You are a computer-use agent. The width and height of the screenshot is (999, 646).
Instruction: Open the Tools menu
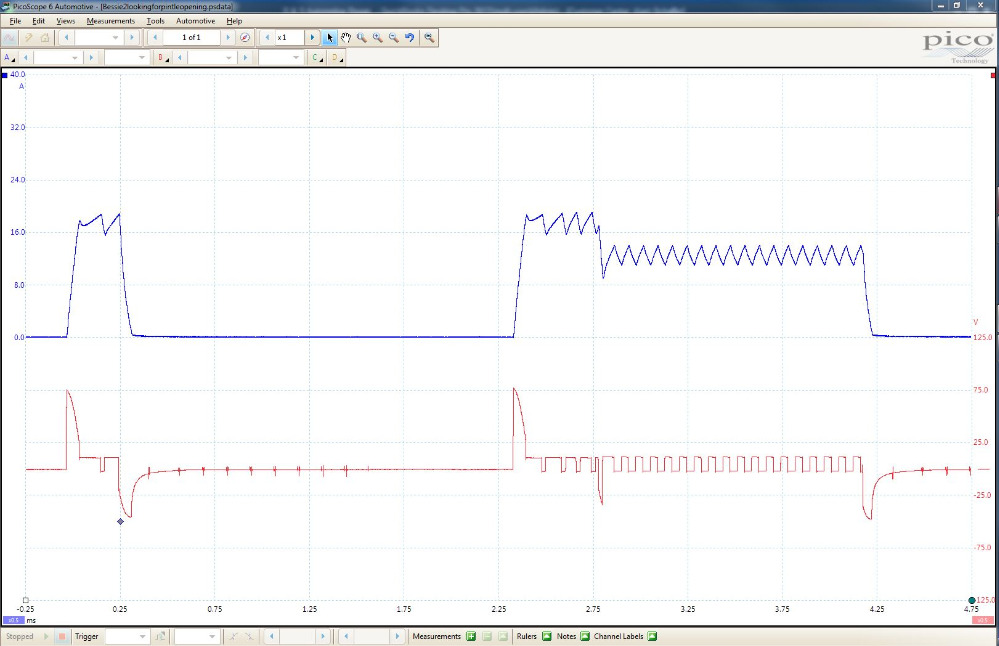(x=155, y=21)
